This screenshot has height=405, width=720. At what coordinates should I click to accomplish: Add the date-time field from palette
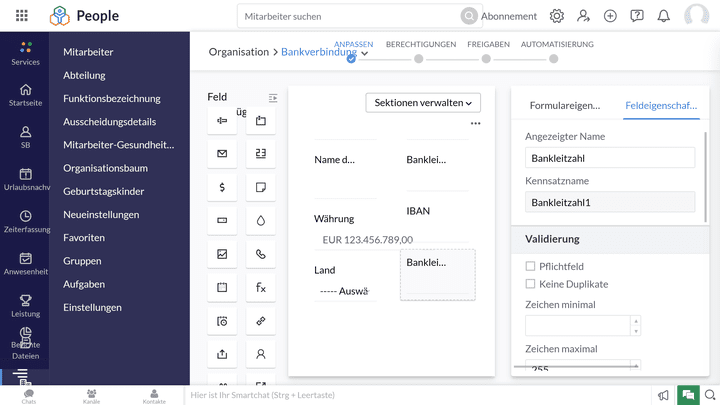[x=222, y=321]
